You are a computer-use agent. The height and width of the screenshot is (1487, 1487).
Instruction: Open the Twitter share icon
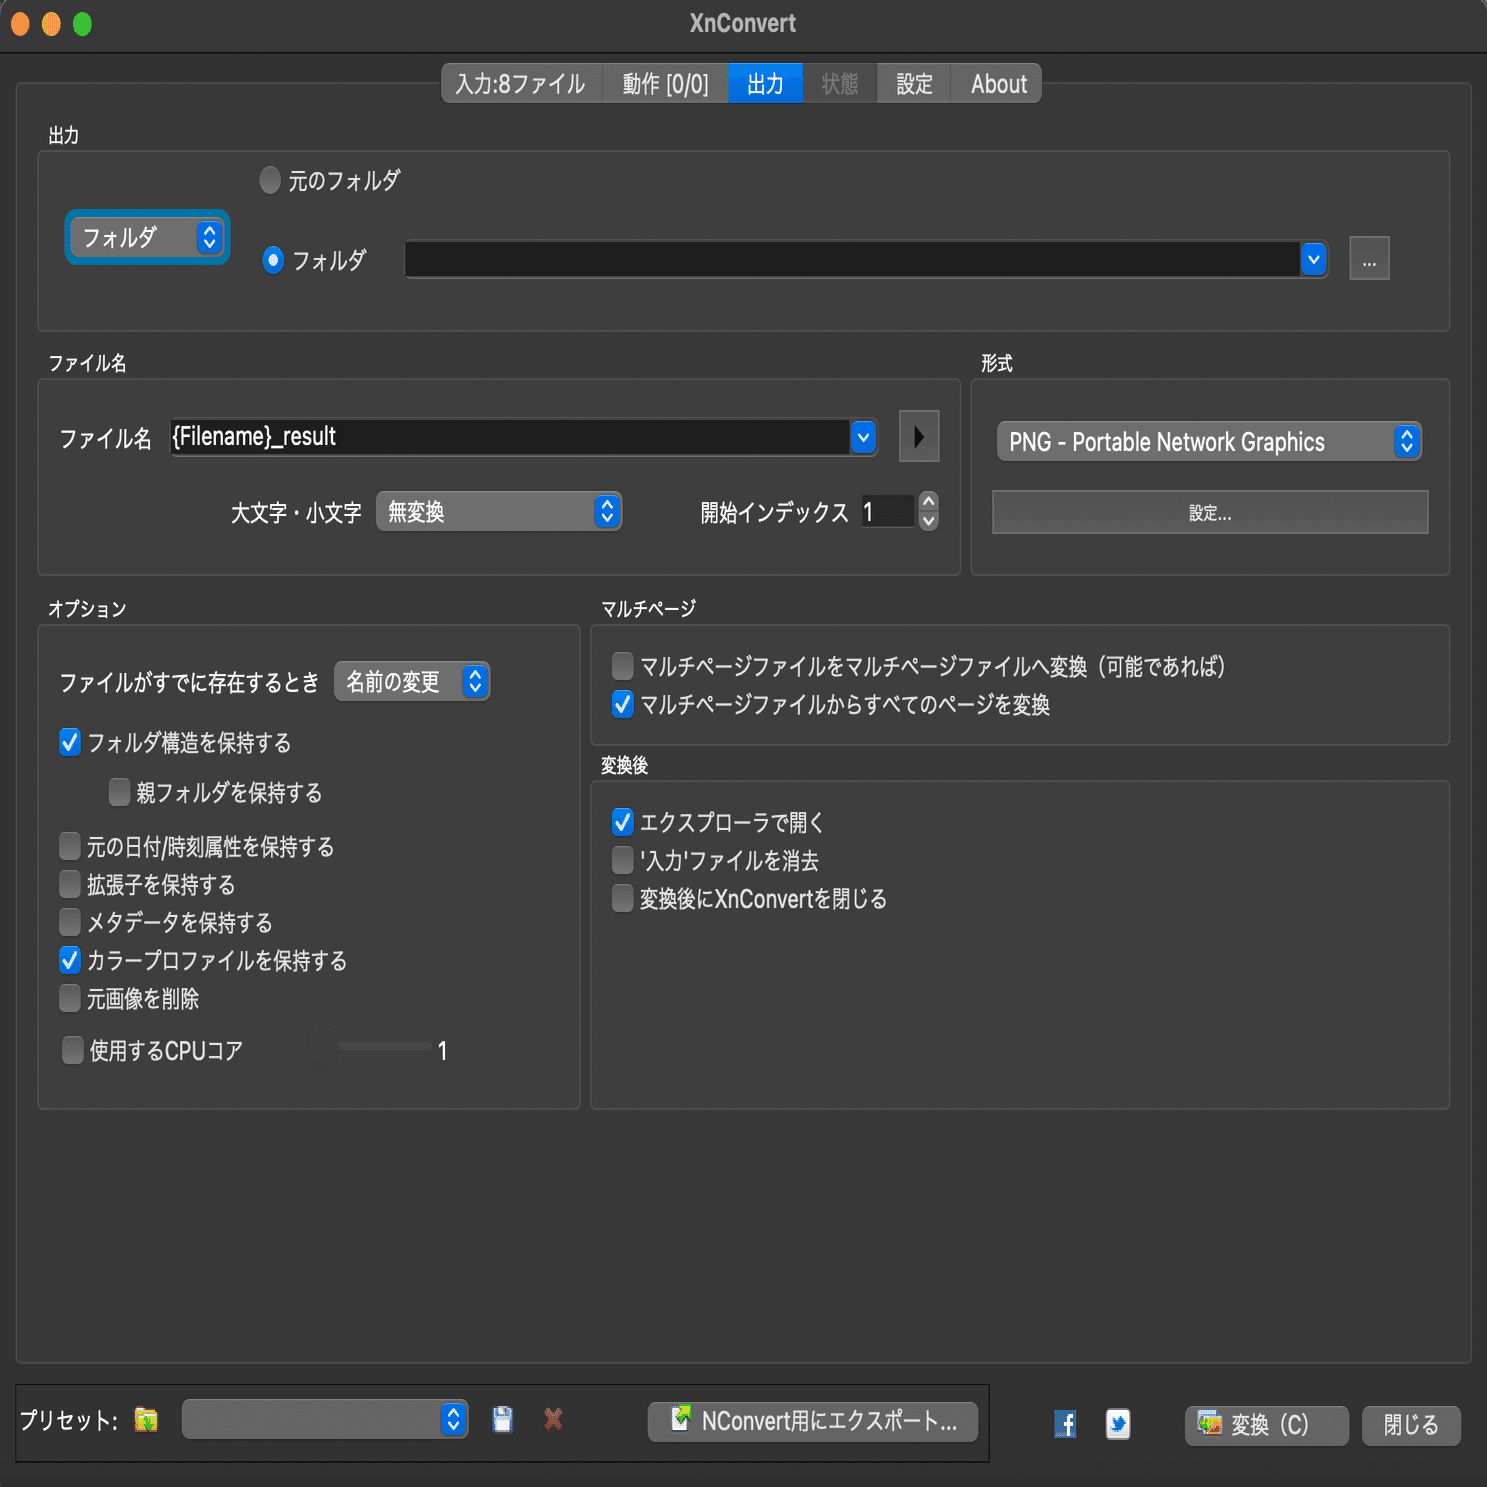click(1118, 1424)
